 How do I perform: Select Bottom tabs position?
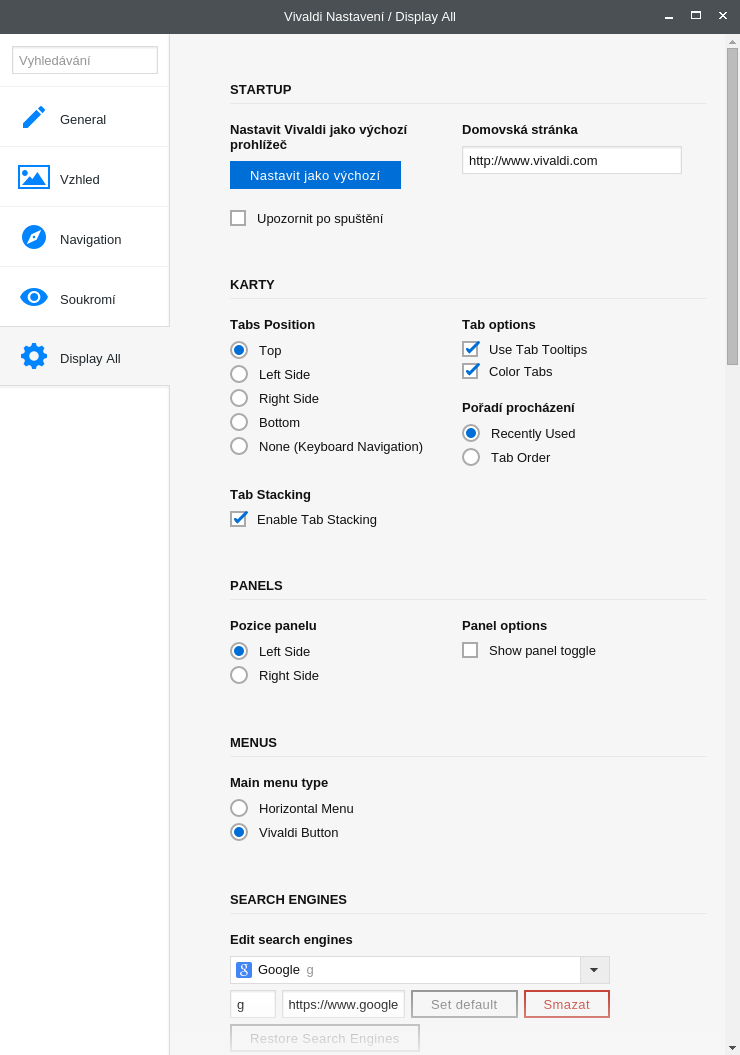coord(239,422)
